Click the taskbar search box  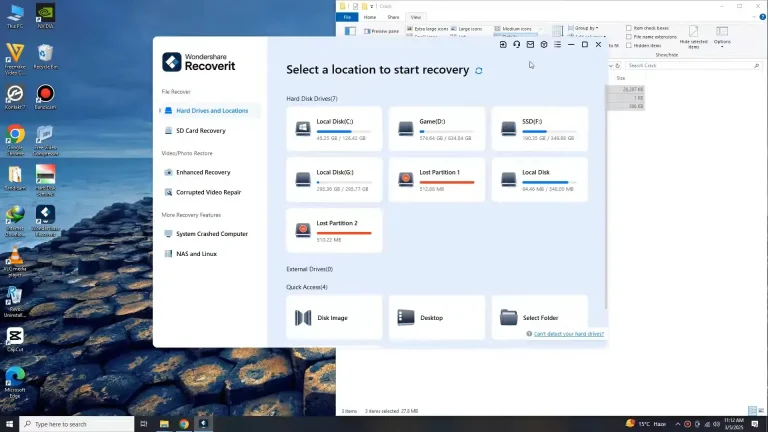77,424
